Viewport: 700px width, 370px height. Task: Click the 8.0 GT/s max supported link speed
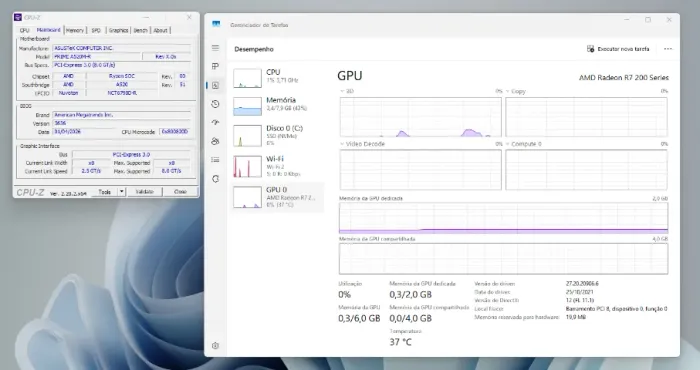coord(171,171)
